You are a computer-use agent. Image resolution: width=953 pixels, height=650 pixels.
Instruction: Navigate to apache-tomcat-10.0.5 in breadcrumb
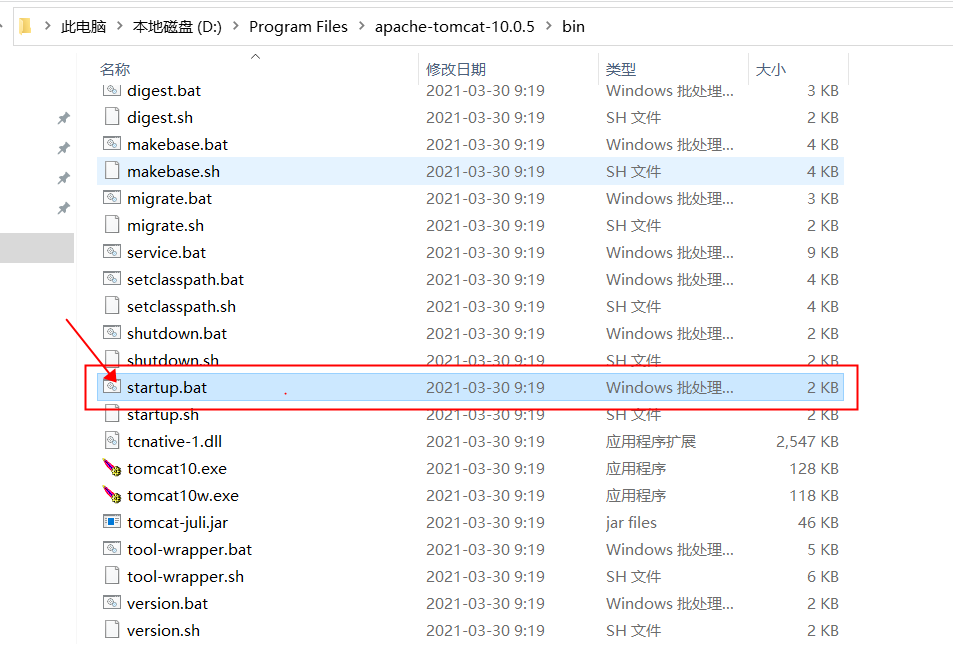coord(455,26)
